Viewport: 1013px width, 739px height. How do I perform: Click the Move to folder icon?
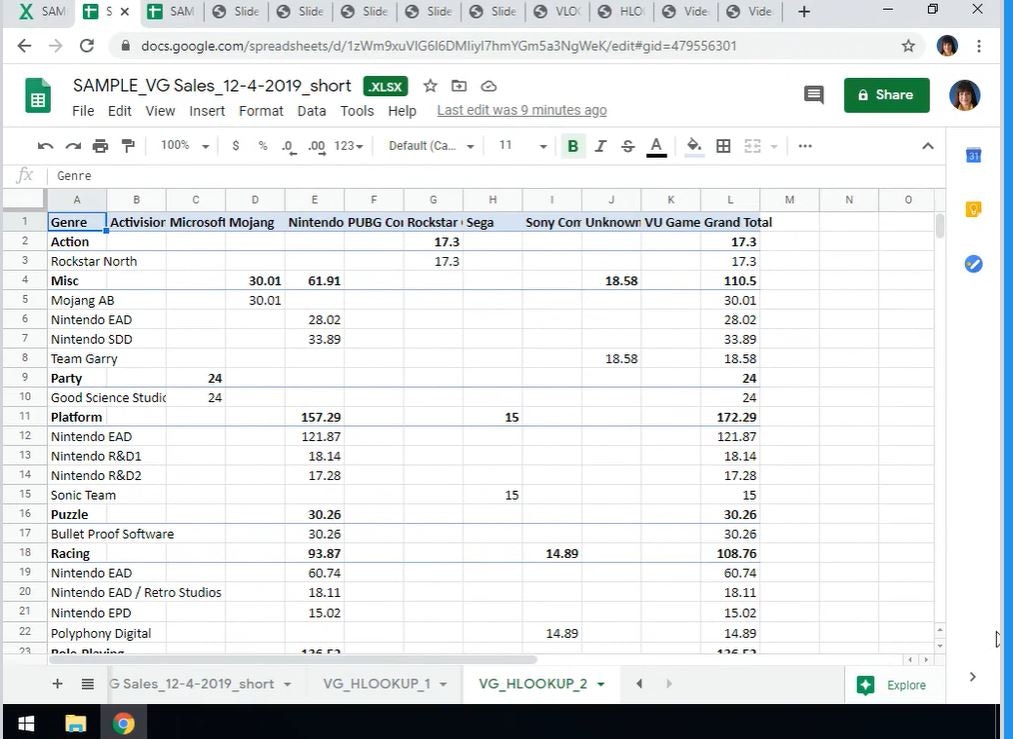459,86
